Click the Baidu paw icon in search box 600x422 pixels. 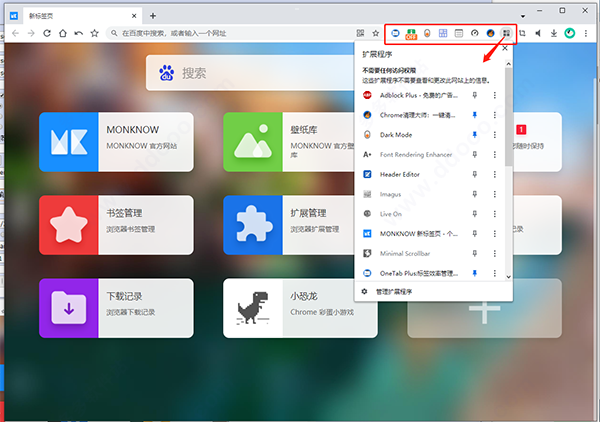(166, 73)
